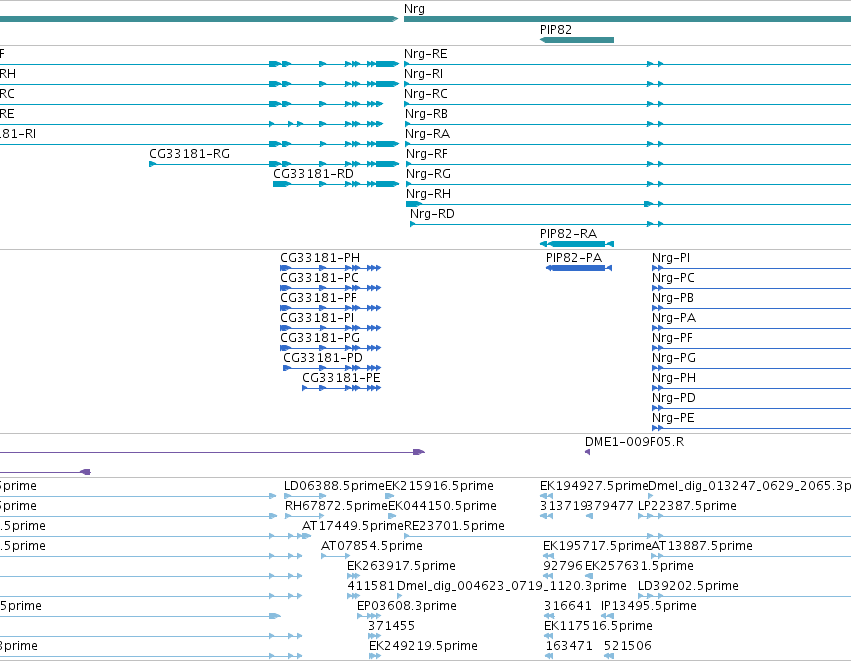Select the Nrg-RH transcript label
Screen dimensions: 851x661
(428, 194)
